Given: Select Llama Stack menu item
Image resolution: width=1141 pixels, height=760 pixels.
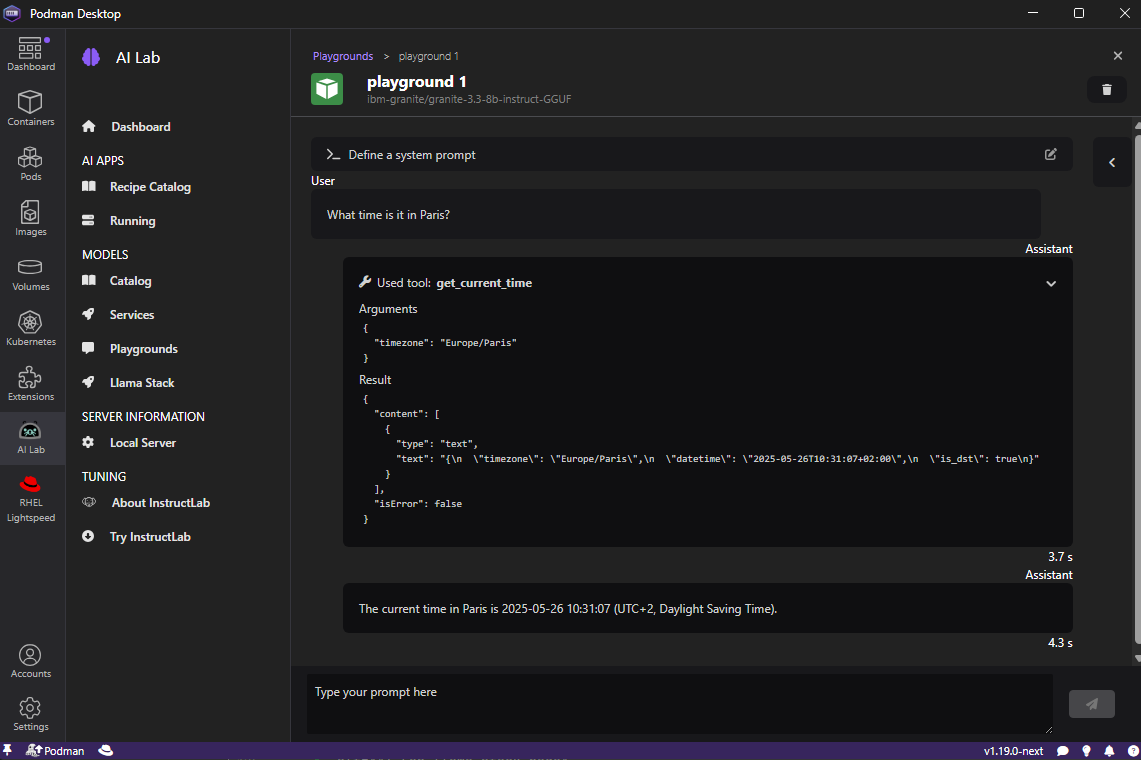Looking at the screenshot, I should (142, 383).
